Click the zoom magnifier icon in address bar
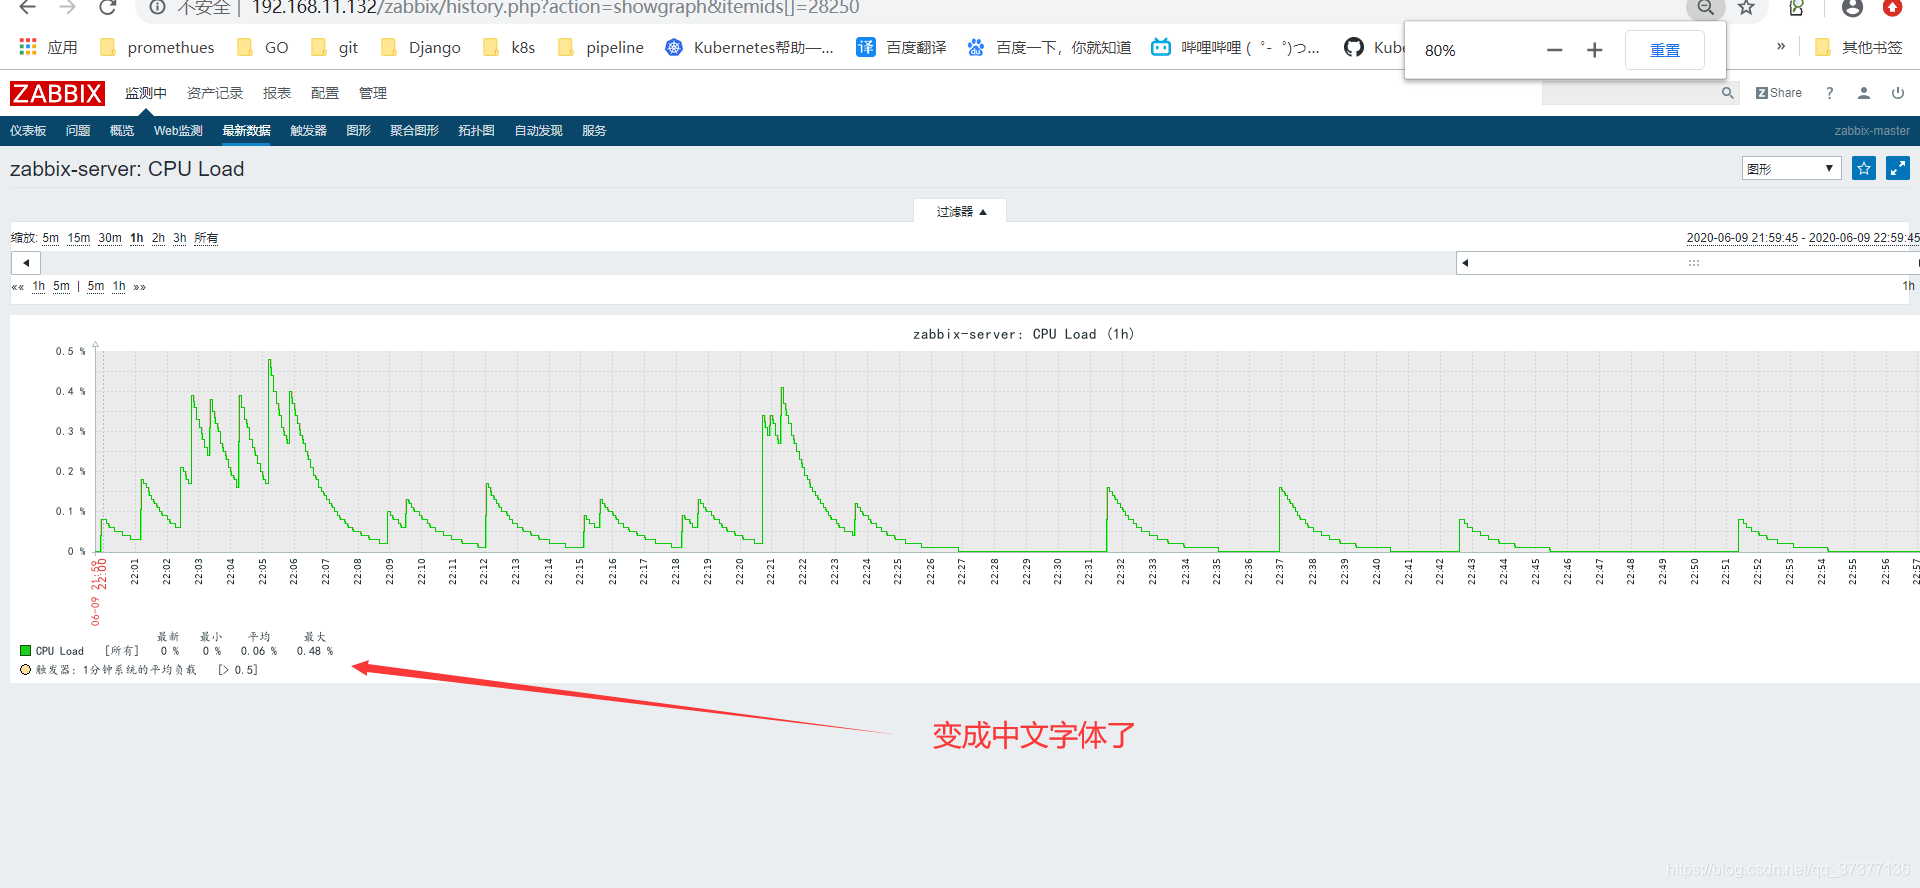Viewport: 1920px width, 888px height. coord(1705,8)
